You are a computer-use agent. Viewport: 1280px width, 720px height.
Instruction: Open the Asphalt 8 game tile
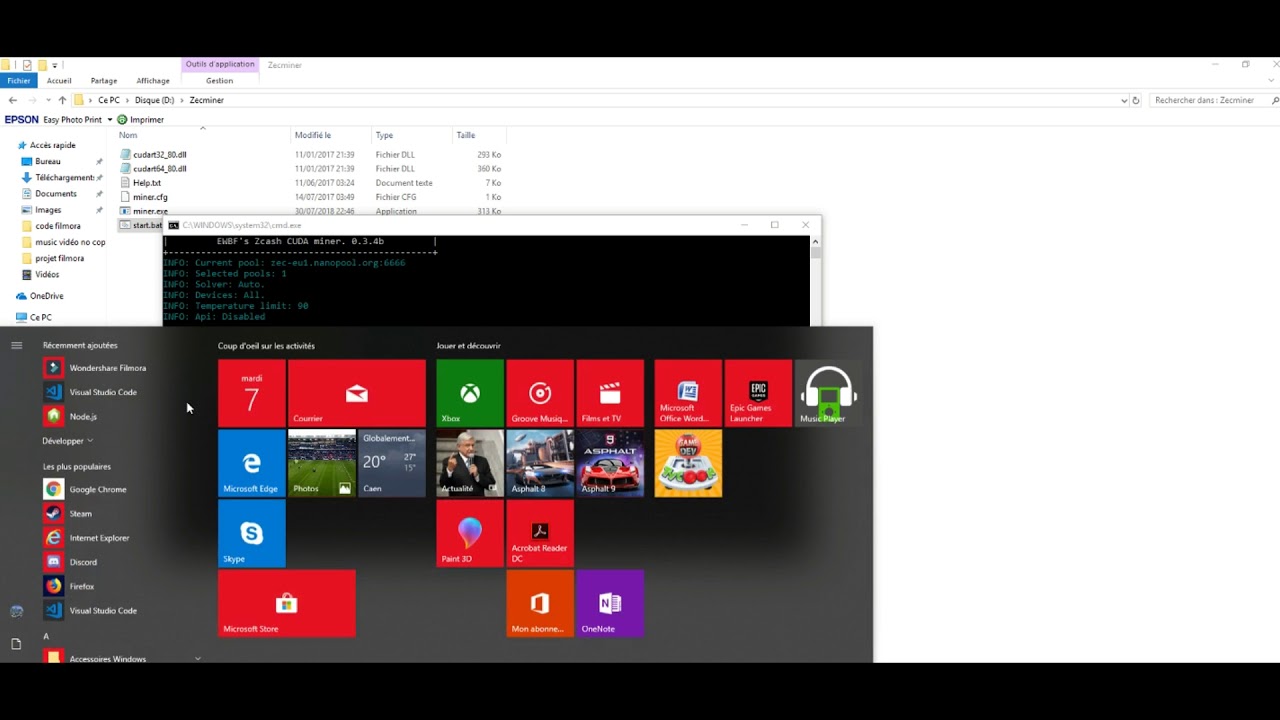tap(540, 463)
